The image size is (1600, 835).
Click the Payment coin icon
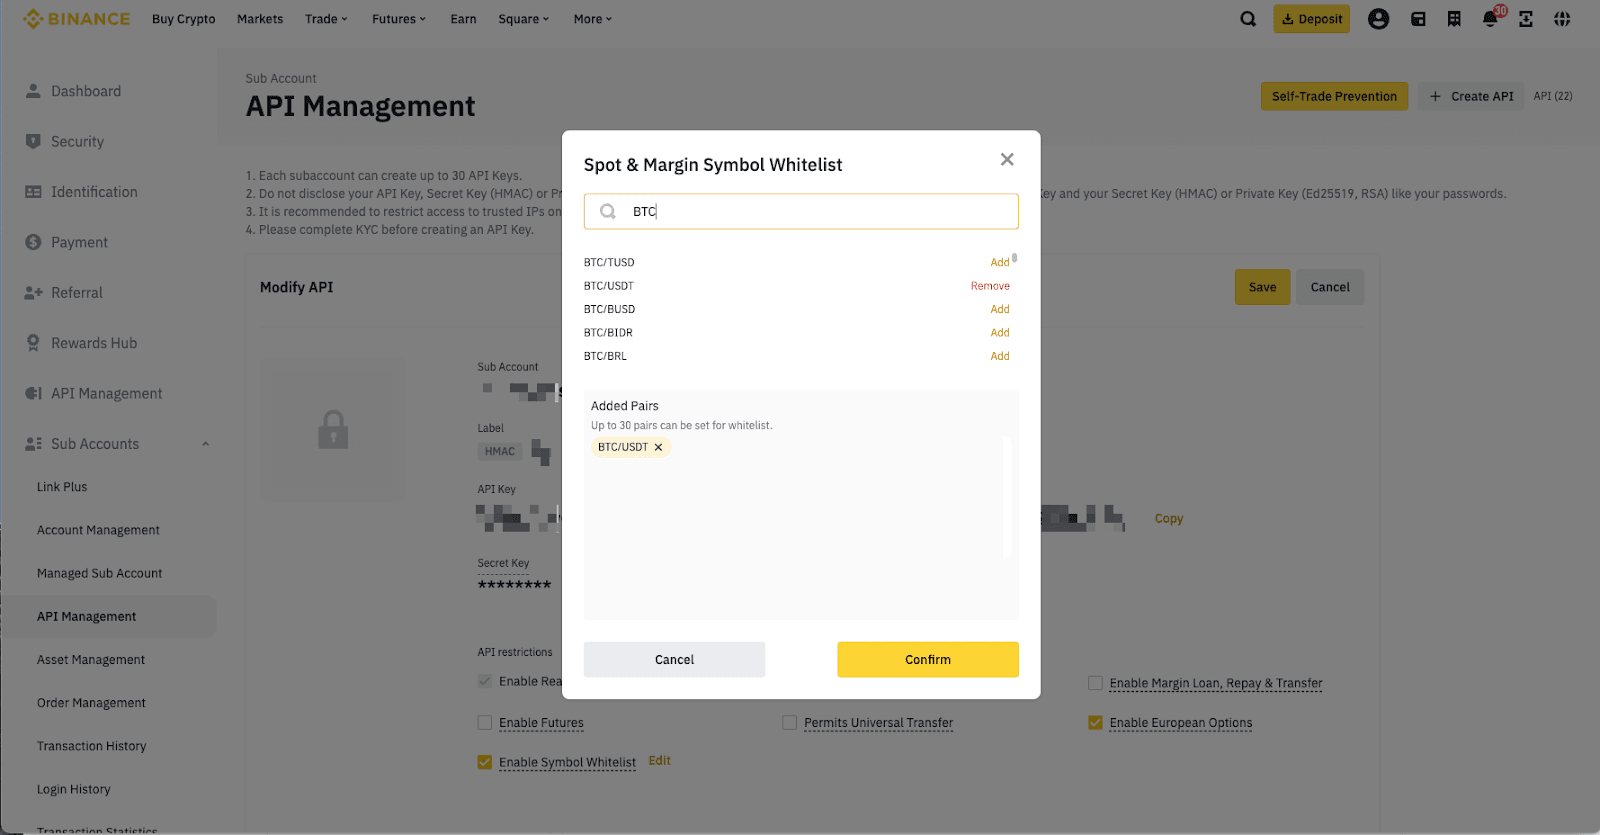(33, 242)
